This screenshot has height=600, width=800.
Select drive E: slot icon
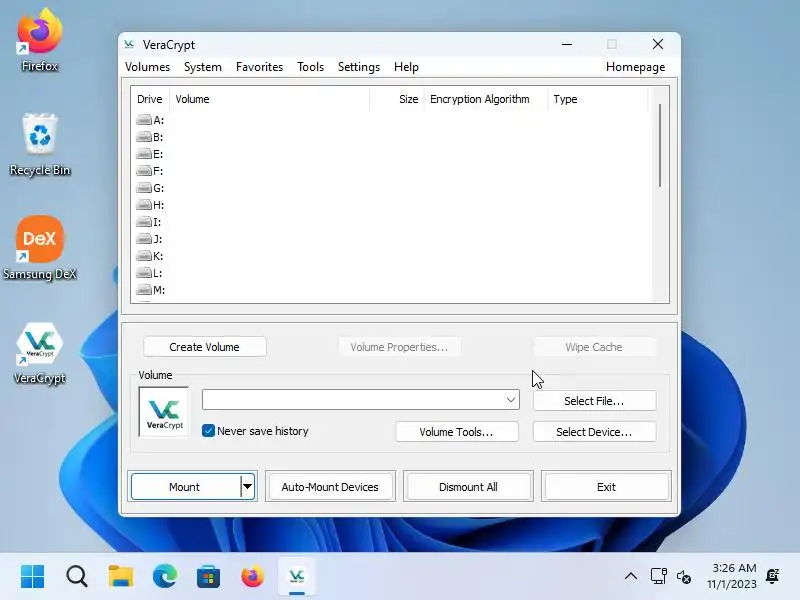point(144,154)
